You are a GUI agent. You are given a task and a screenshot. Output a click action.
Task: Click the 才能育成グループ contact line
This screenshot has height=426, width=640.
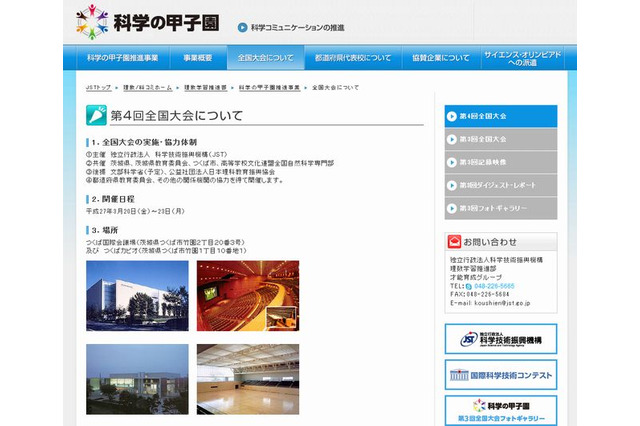coord(476,277)
